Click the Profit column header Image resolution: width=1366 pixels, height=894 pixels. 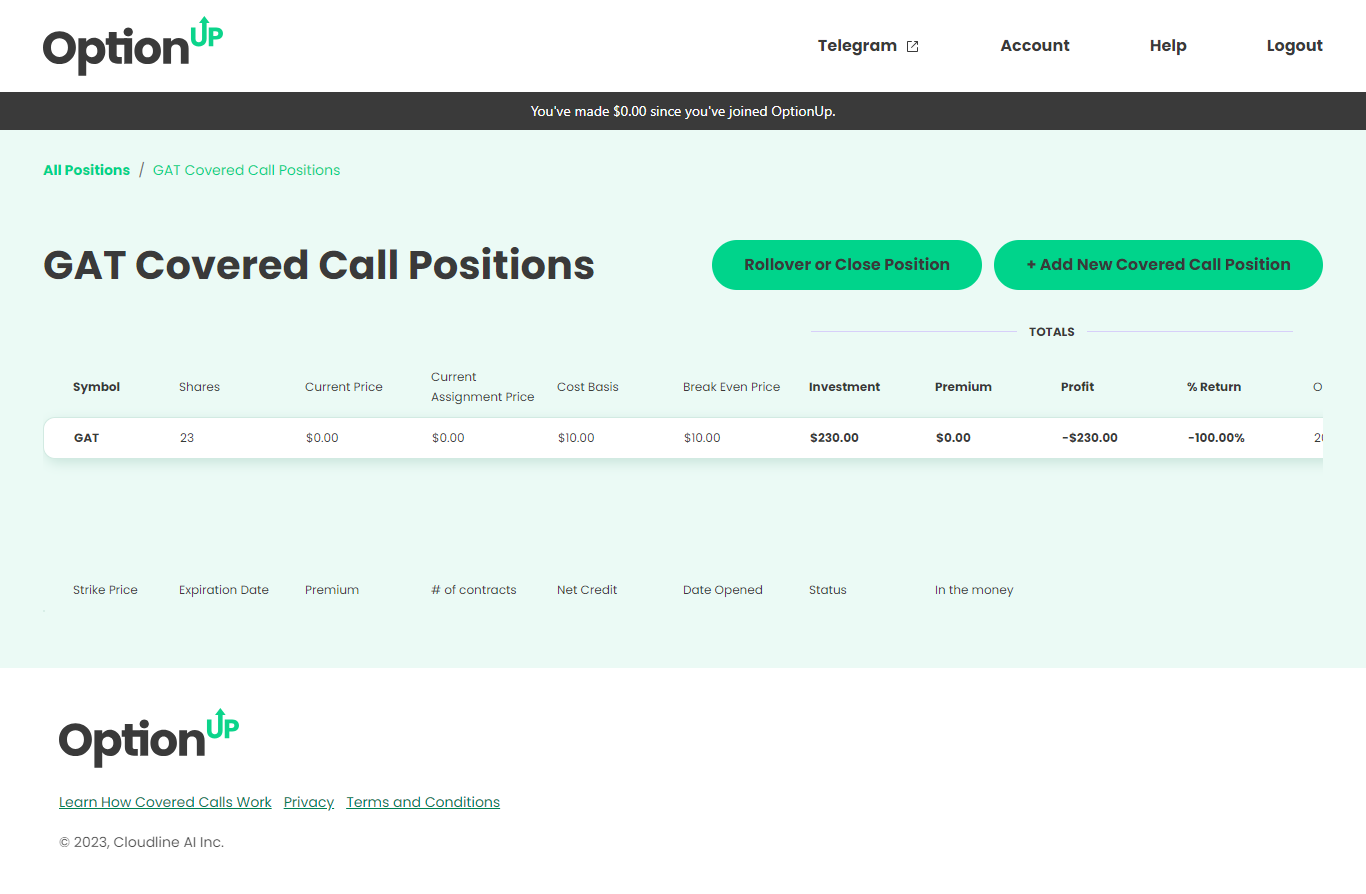(1078, 387)
